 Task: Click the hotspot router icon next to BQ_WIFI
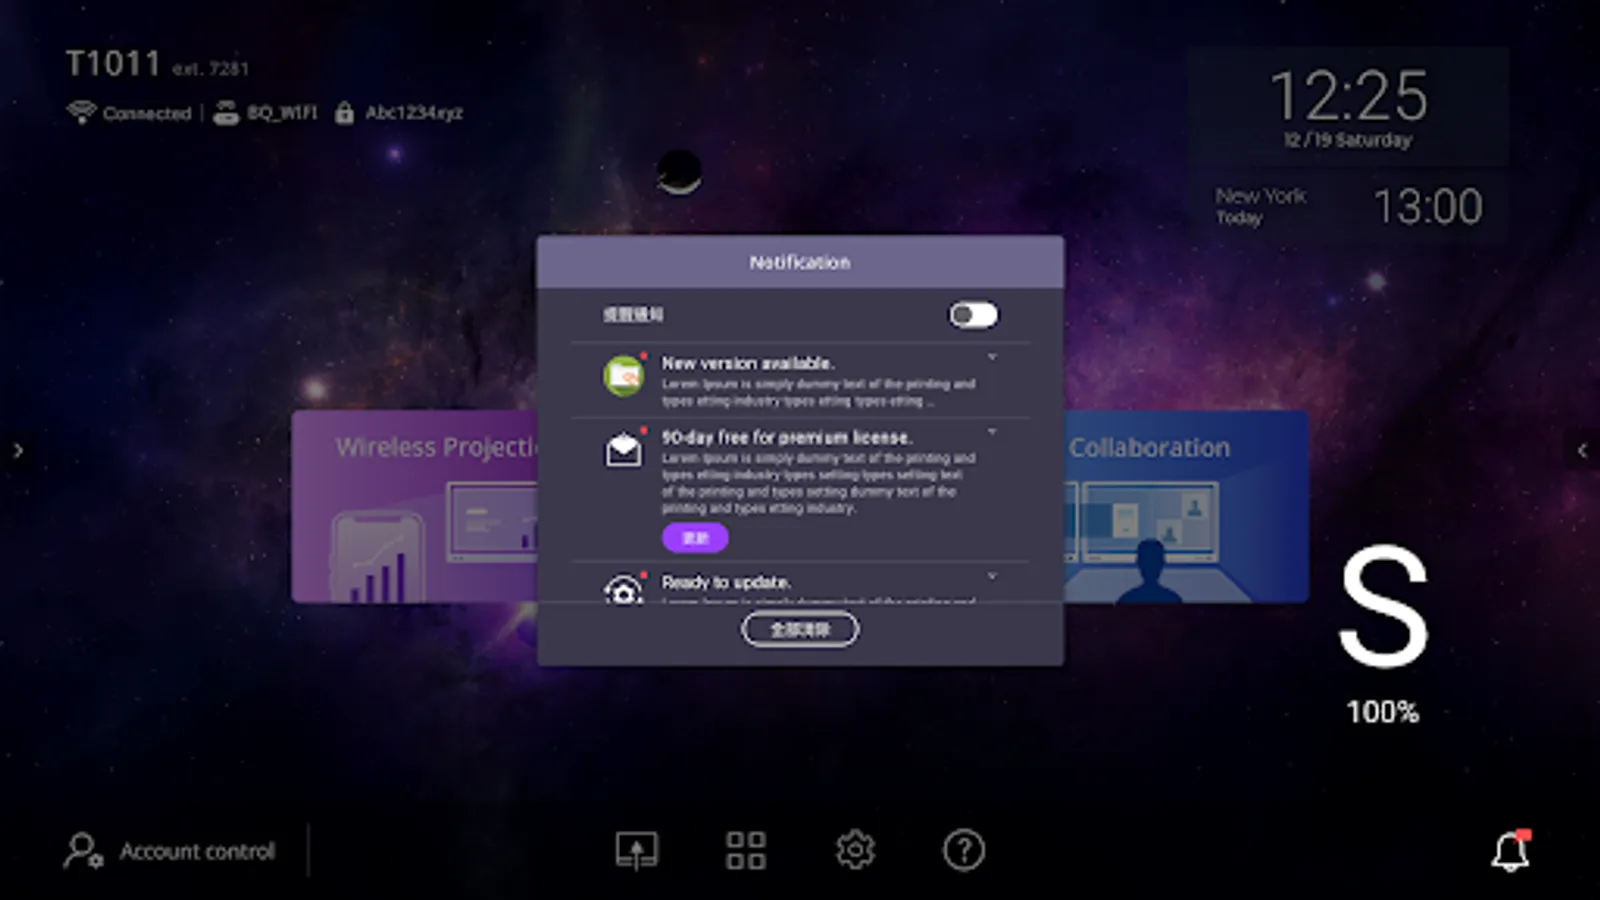click(x=226, y=113)
